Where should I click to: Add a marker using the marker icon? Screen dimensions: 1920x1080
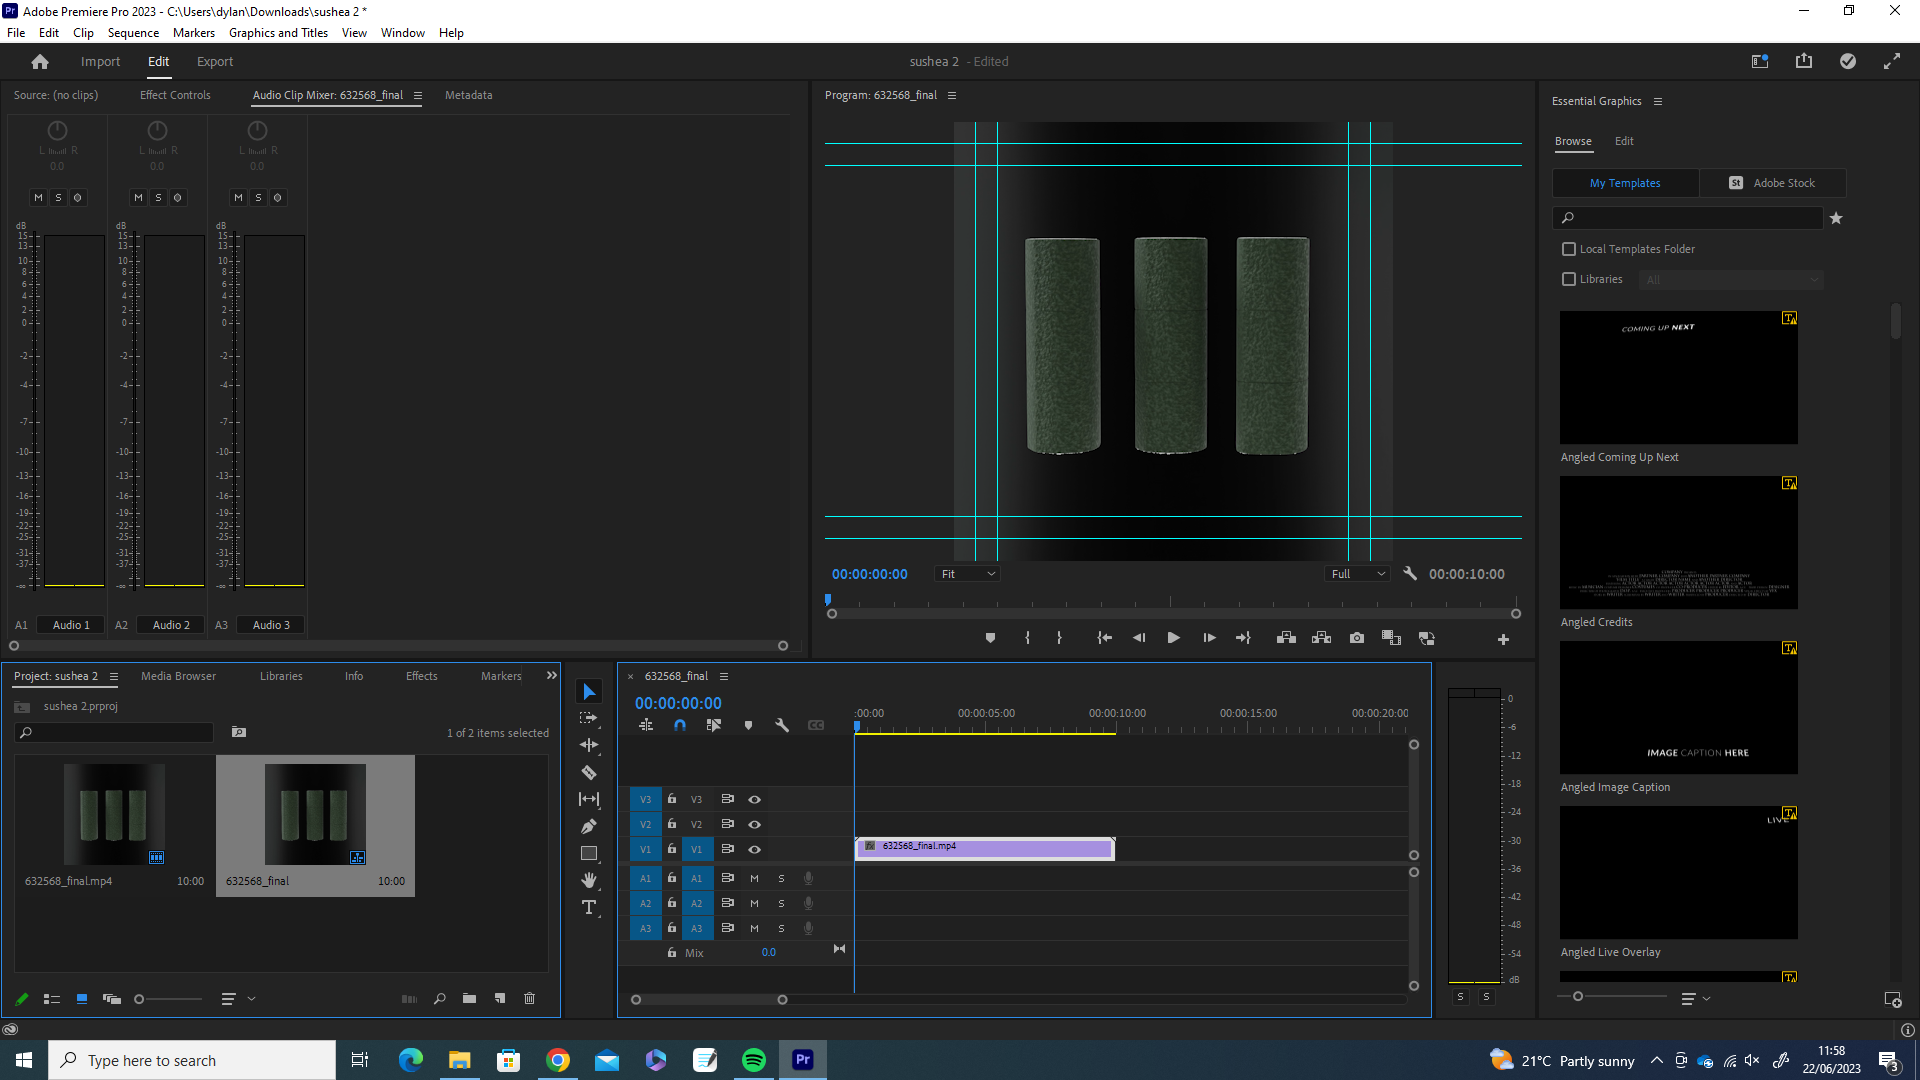(x=749, y=725)
